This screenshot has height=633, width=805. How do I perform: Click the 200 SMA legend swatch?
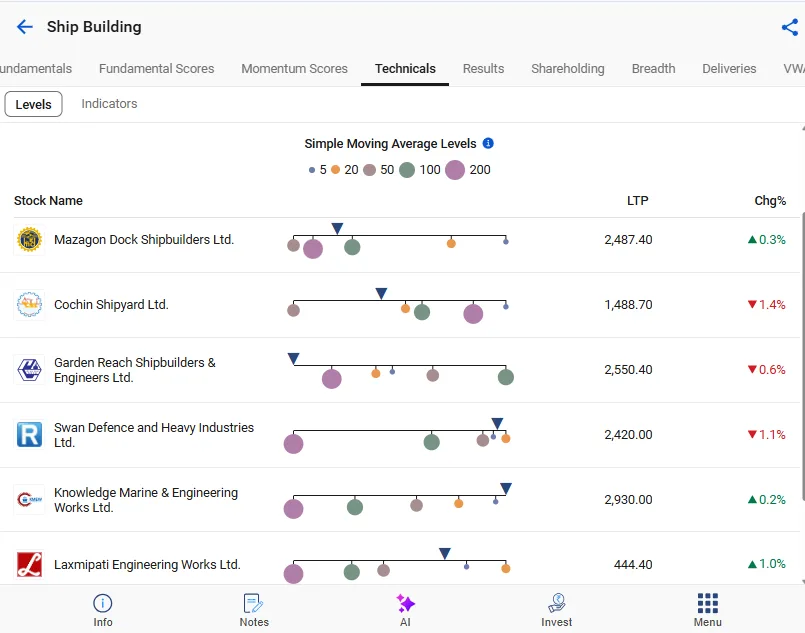pyautogui.click(x=455, y=169)
